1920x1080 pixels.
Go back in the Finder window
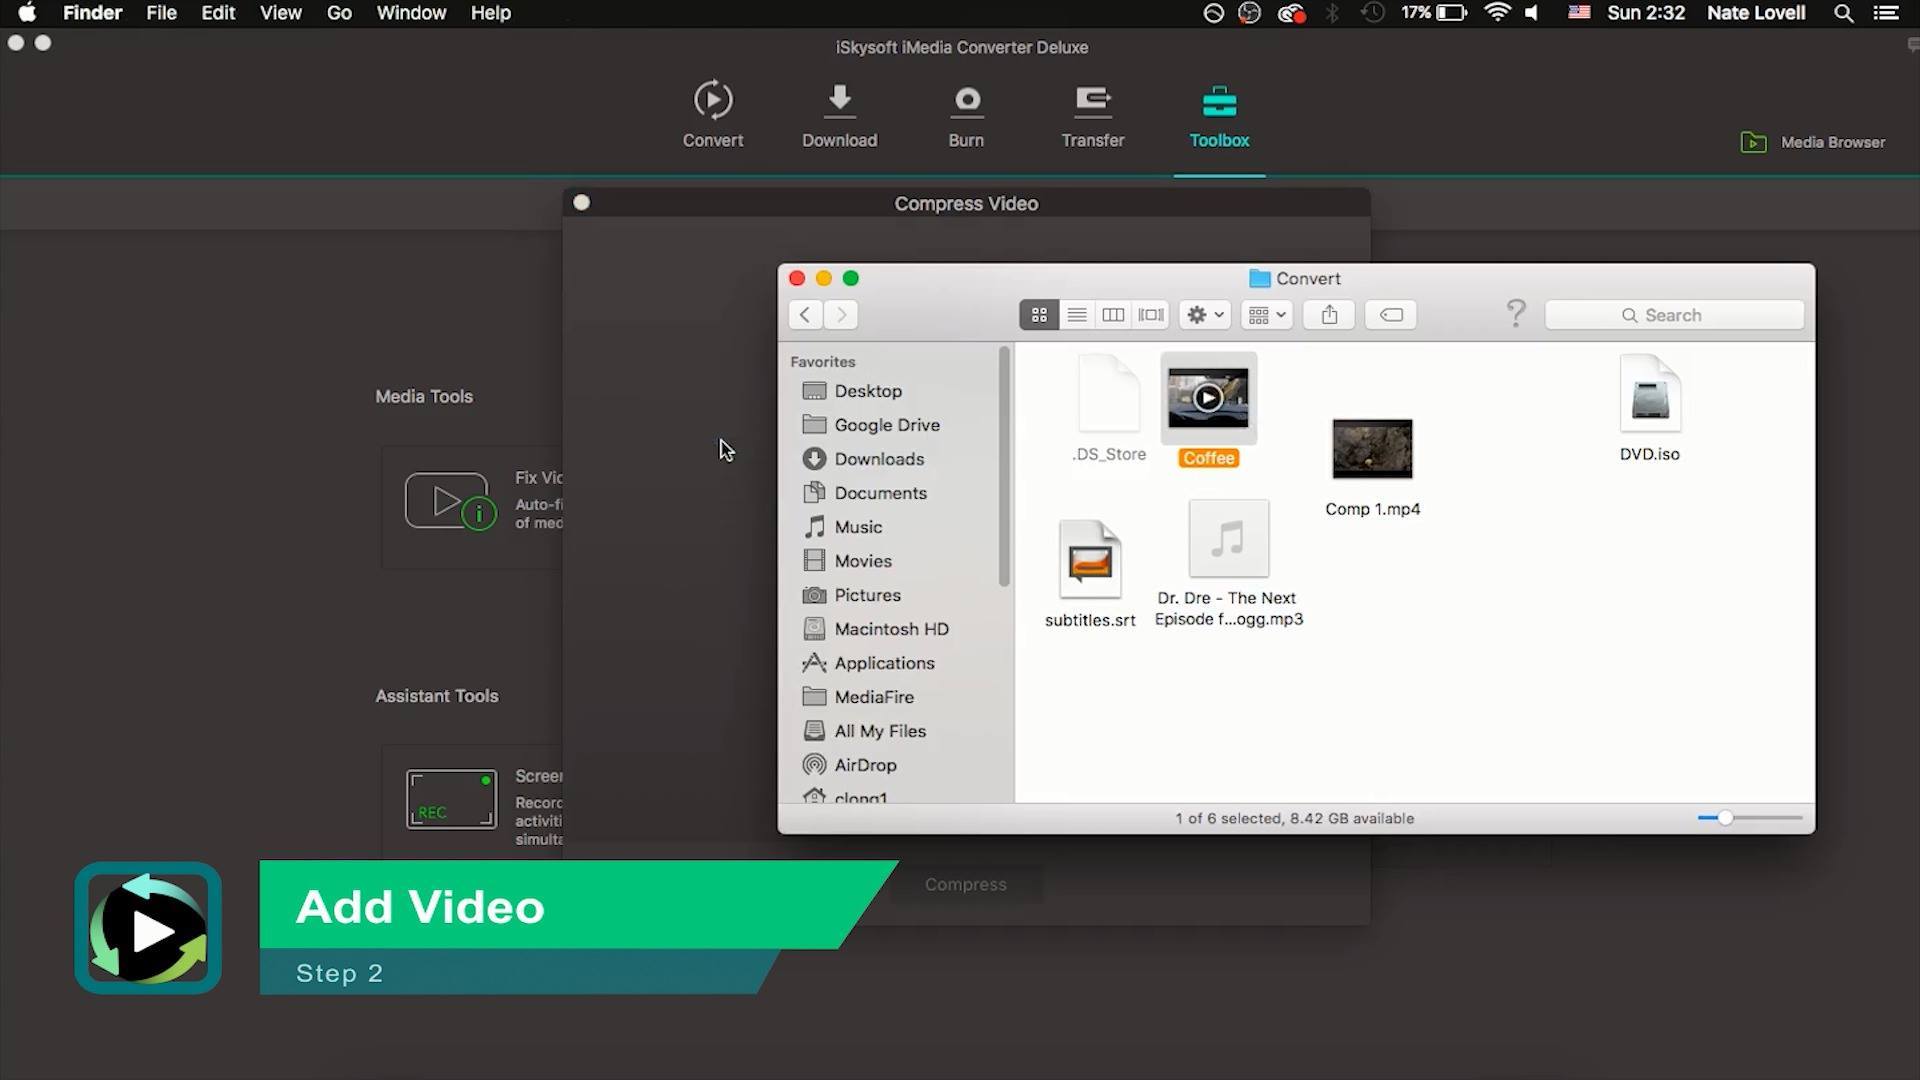coord(805,315)
